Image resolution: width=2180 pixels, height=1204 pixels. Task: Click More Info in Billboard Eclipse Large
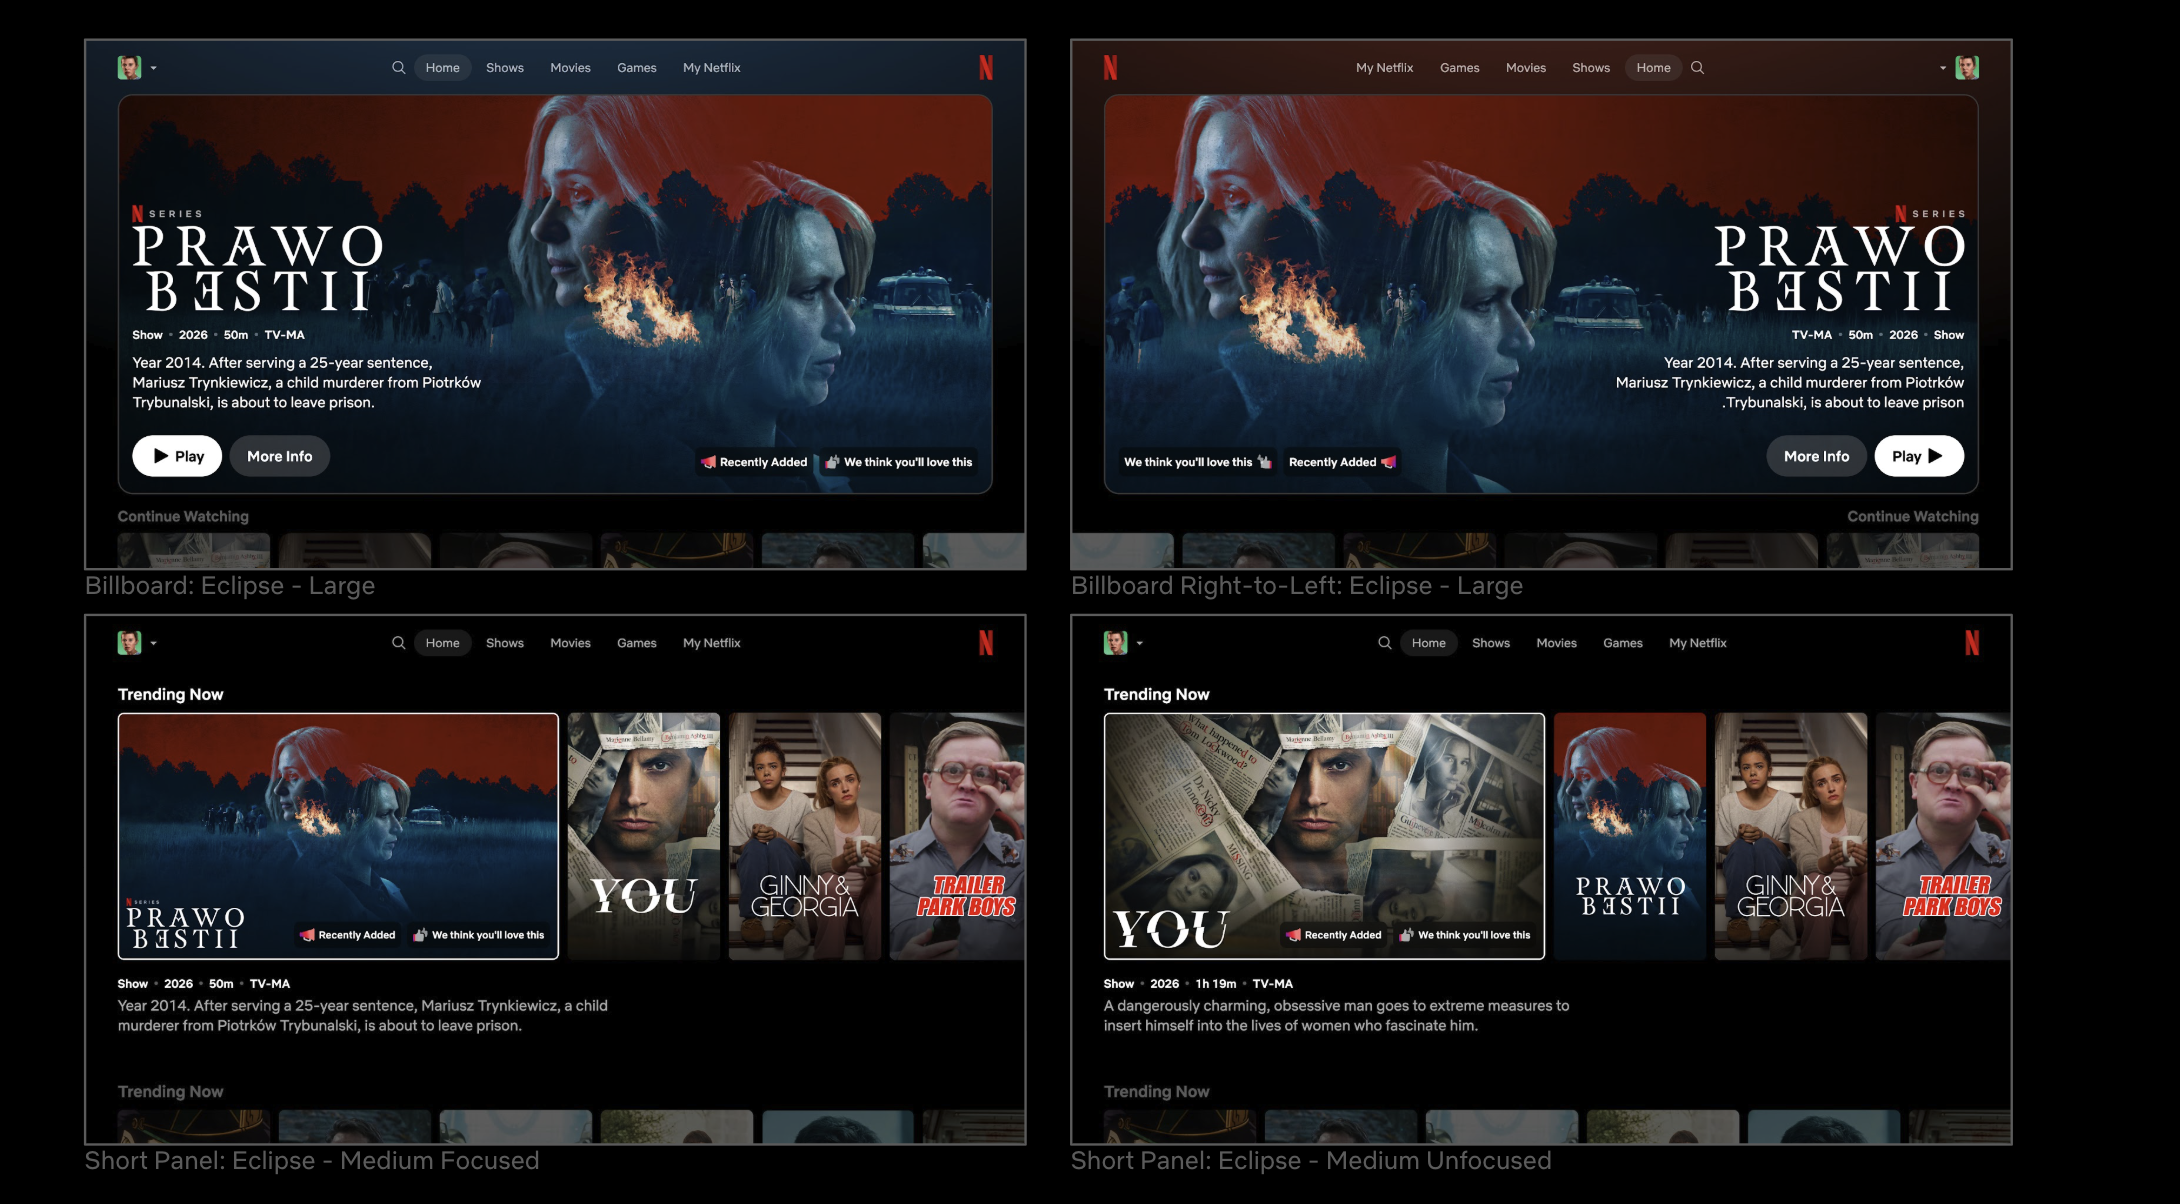pyautogui.click(x=280, y=456)
